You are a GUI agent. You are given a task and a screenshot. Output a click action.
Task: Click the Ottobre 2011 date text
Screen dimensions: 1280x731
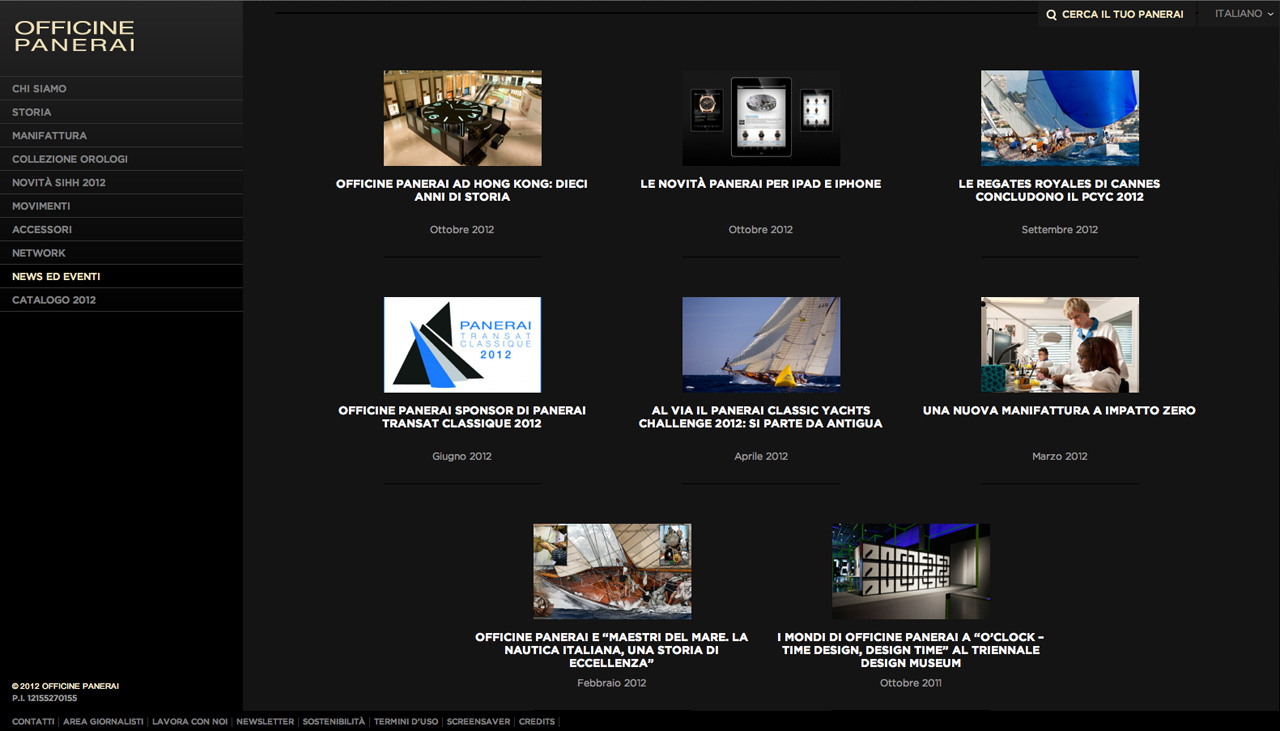(911, 684)
